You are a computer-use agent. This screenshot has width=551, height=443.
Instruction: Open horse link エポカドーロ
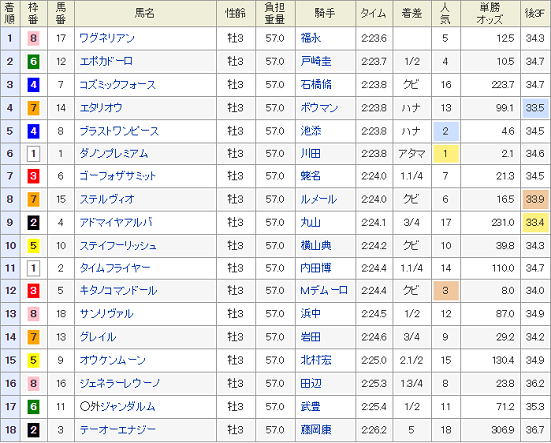[106, 61]
